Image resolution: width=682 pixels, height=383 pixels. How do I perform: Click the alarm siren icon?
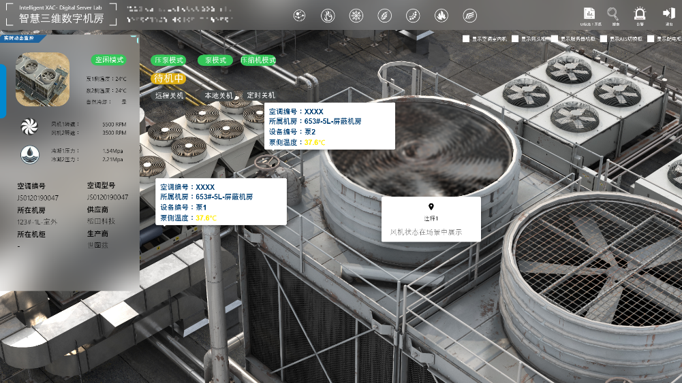point(639,14)
